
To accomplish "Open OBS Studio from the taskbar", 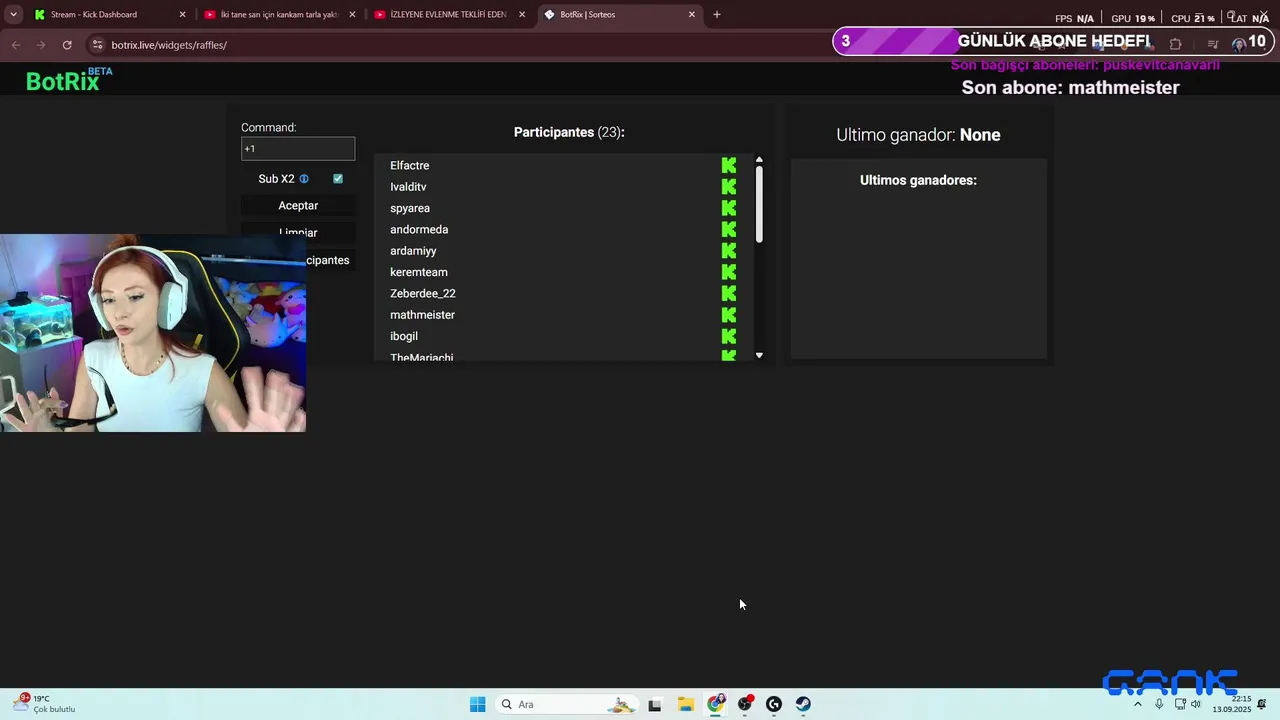I will pos(745,704).
